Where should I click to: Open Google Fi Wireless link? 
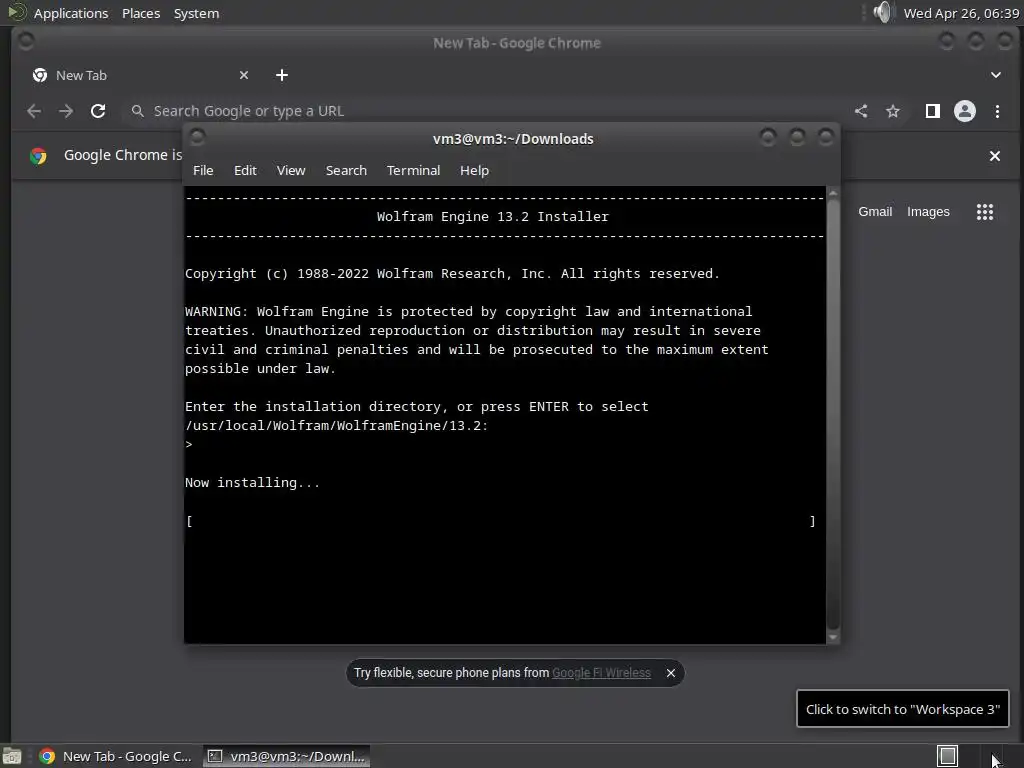(x=601, y=673)
